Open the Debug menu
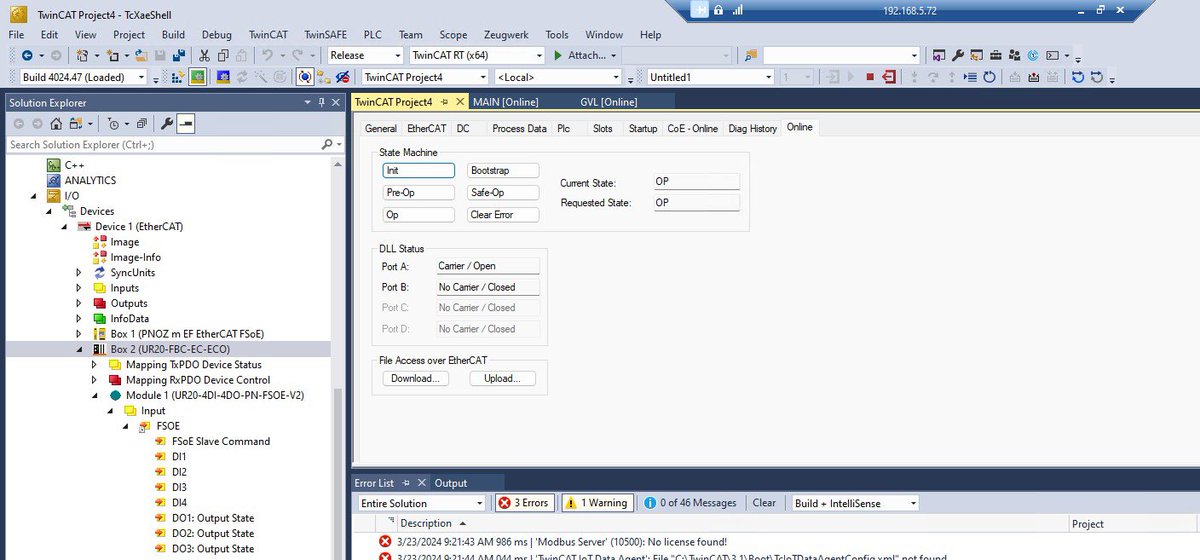Screen dimensions: 1200x560 [215, 34]
